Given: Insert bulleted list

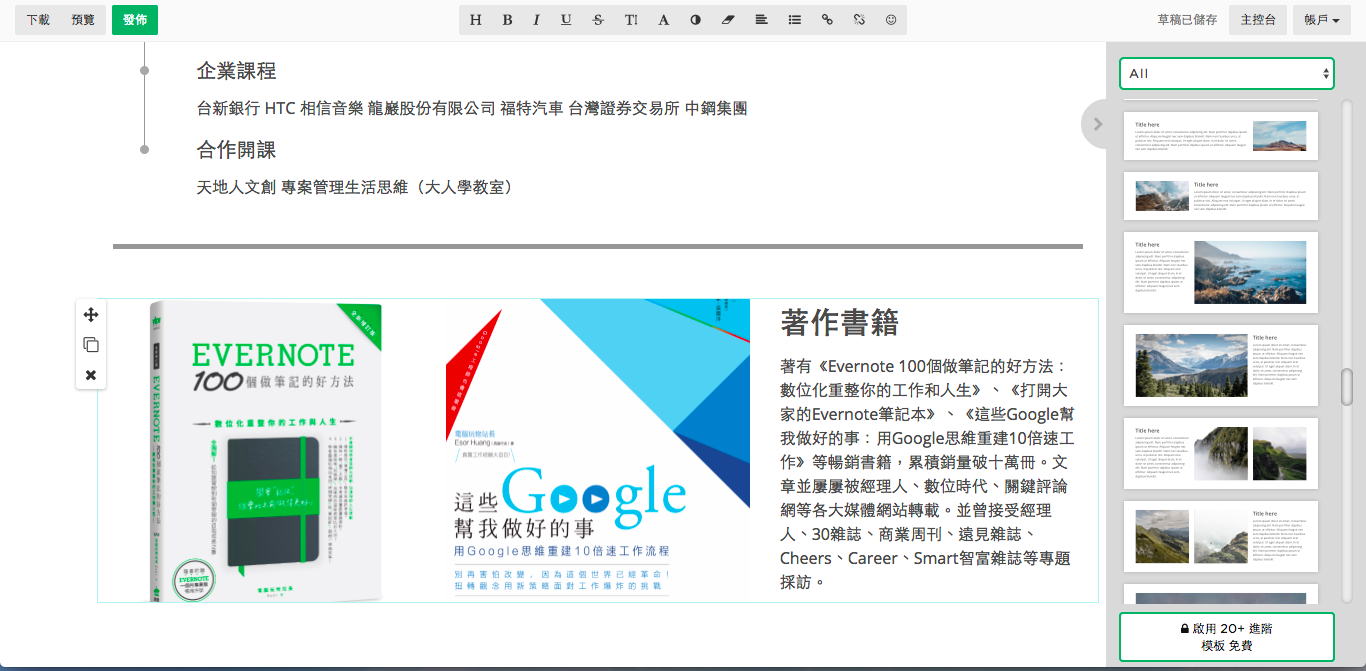Looking at the screenshot, I should click(794, 20).
